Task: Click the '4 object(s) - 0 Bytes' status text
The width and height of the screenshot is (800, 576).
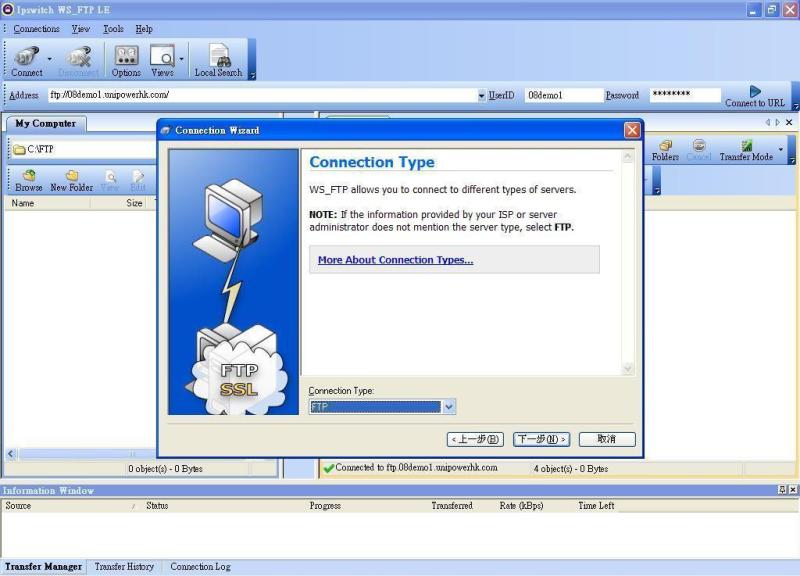Action: coord(571,468)
